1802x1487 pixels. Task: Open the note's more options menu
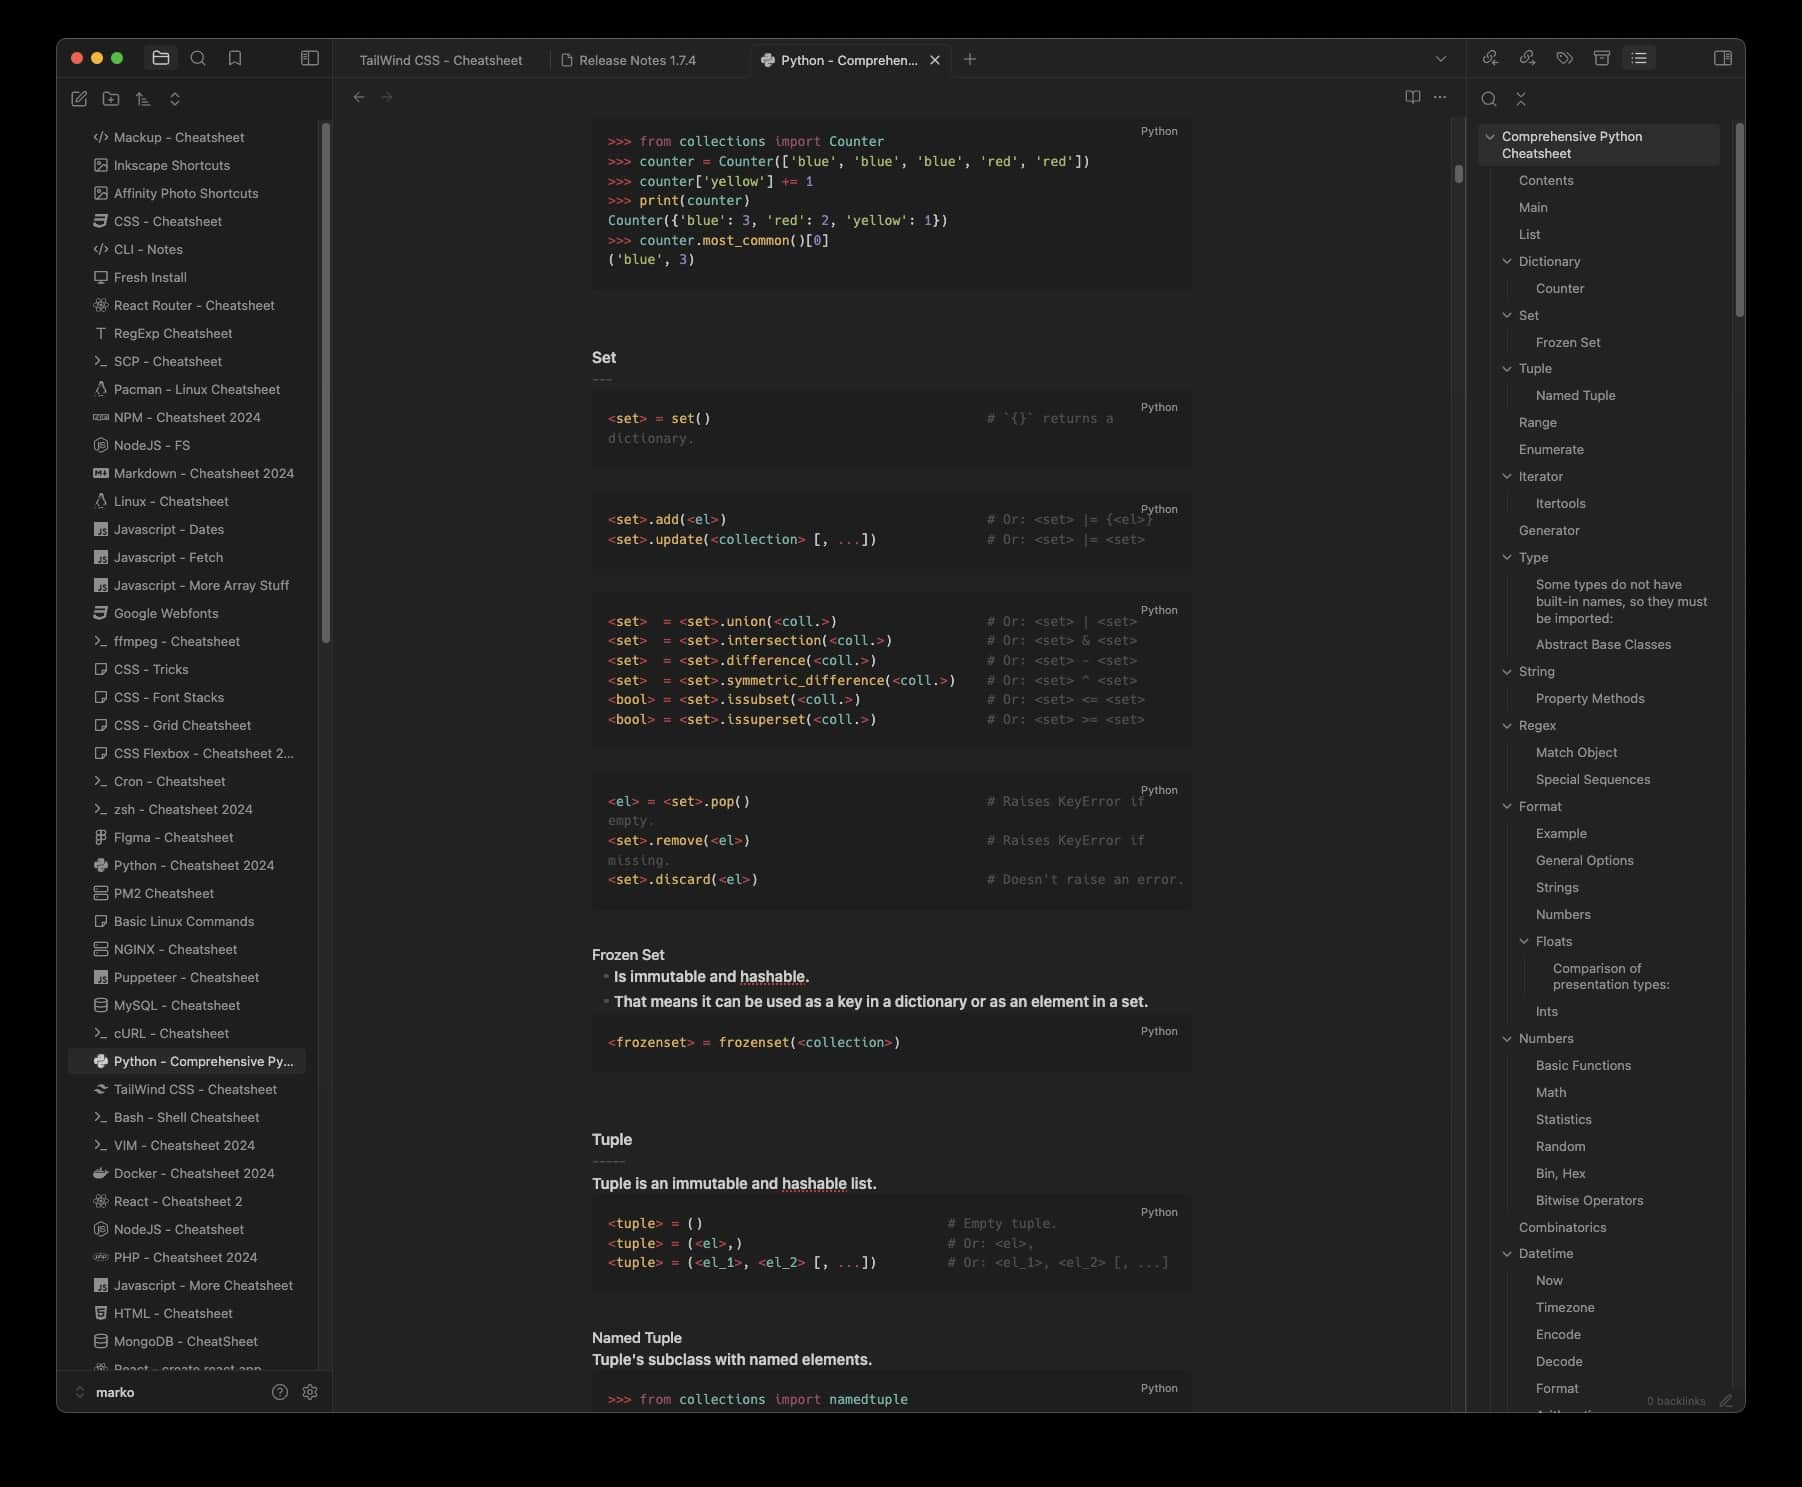click(1440, 97)
